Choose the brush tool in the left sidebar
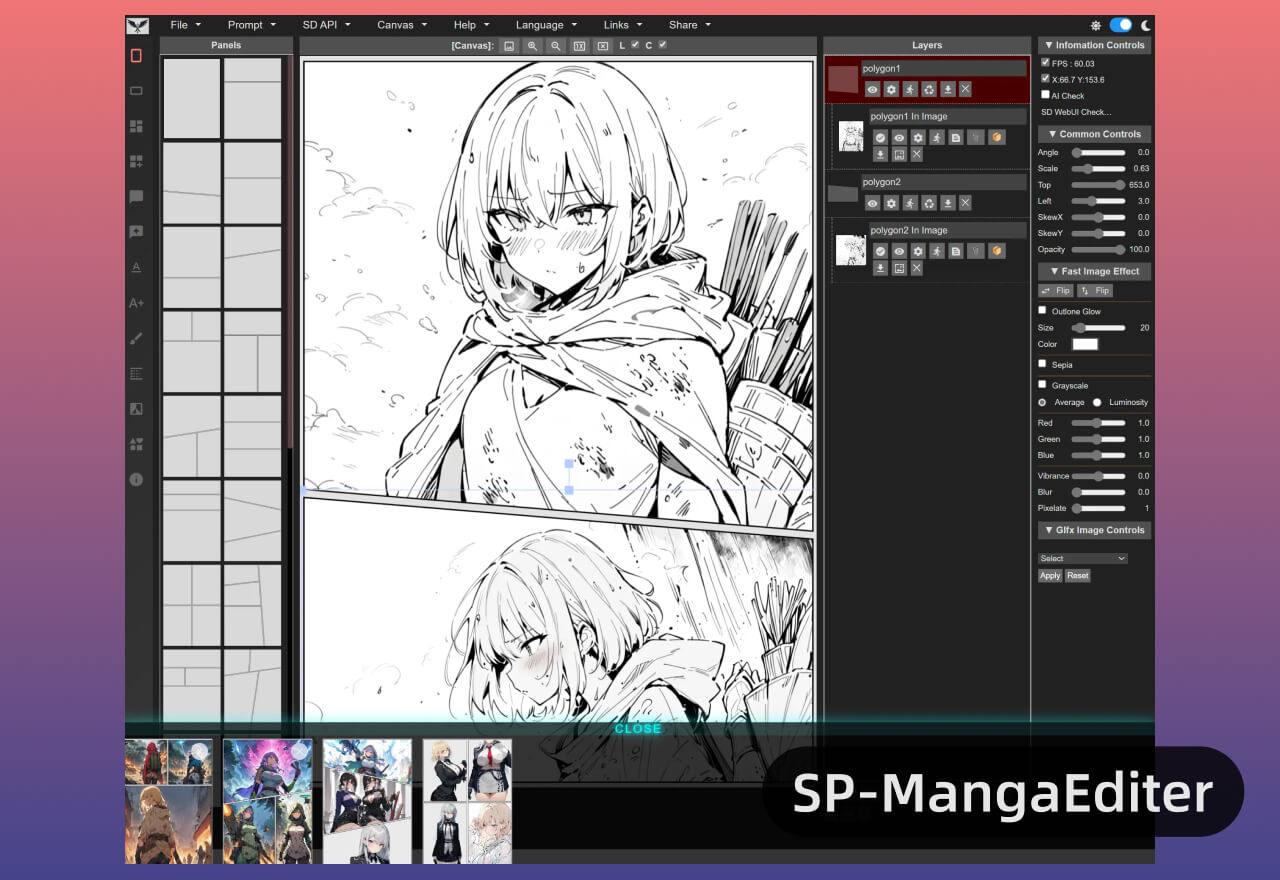This screenshot has width=1280, height=880. click(x=136, y=338)
